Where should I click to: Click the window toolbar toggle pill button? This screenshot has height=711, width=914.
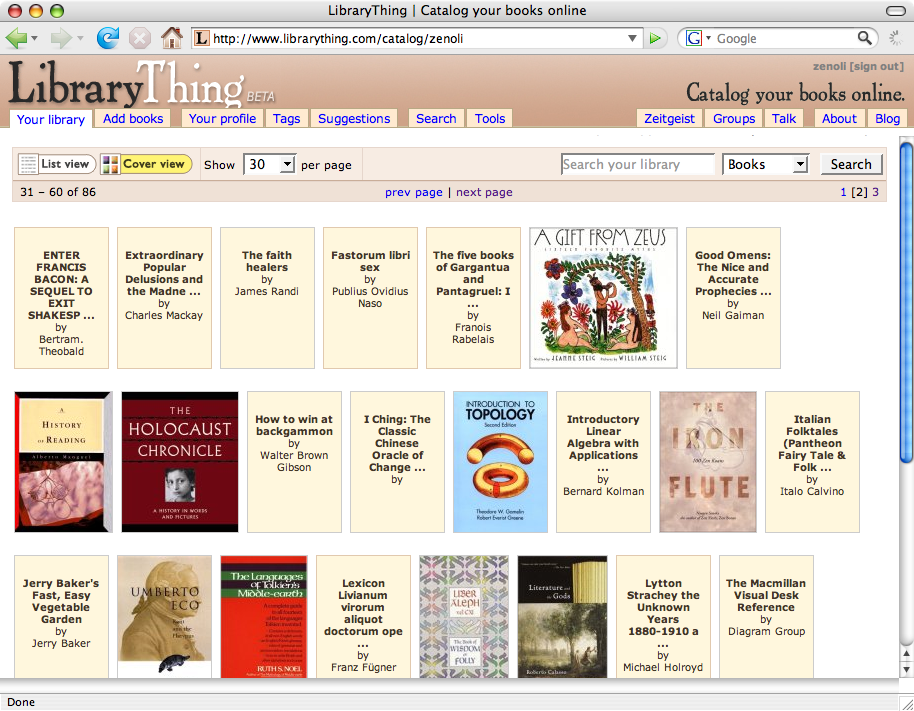pyautogui.click(x=895, y=10)
